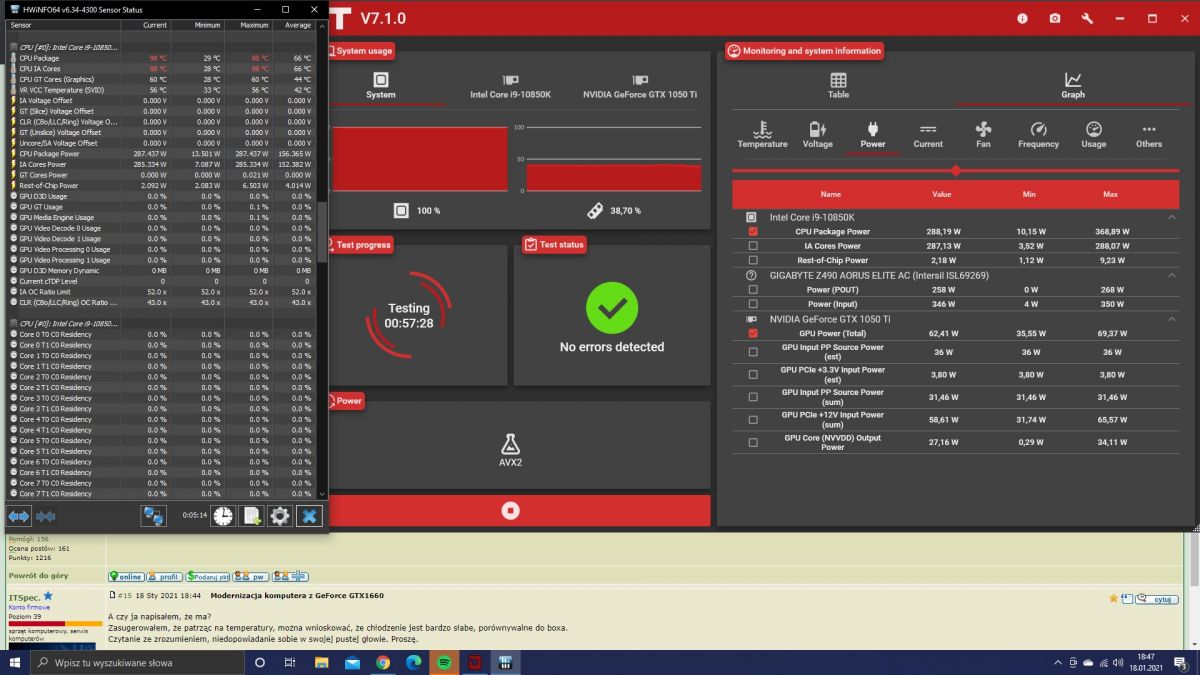Open the Mail app from taskbar
Image resolution: width=1200 pixels, height=675 pixels.
click(352, 662)
